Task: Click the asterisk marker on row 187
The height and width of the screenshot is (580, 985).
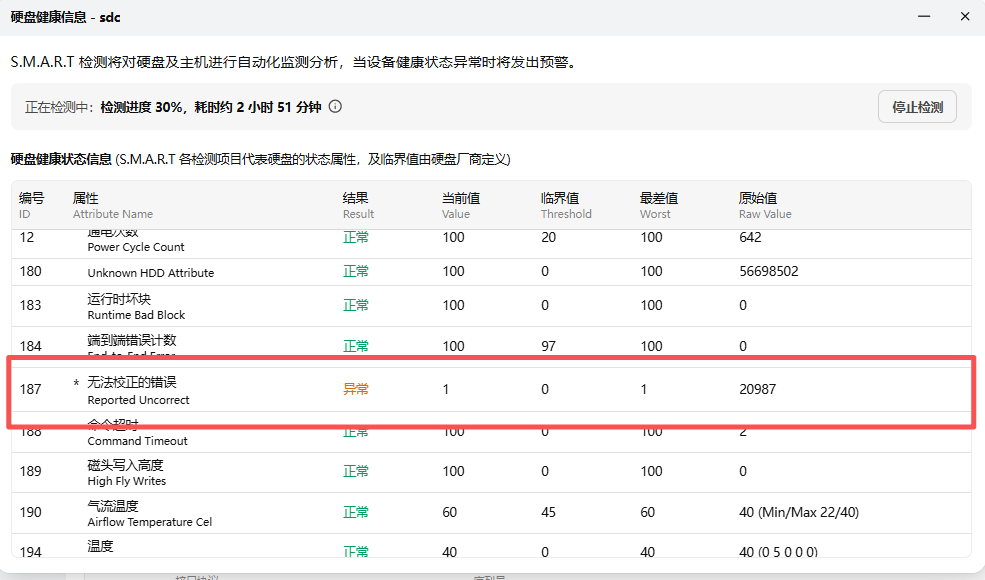Action: (76, 384)
